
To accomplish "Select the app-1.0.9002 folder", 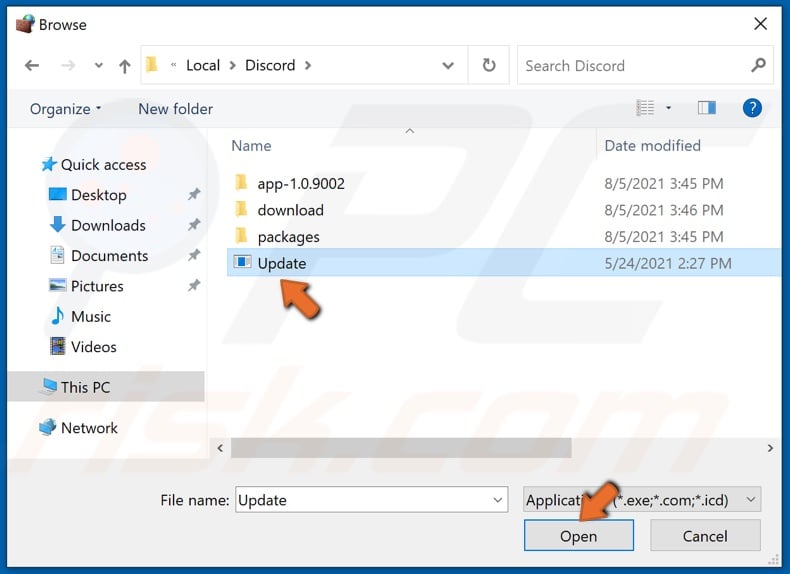I will click(x=301, y=184).
